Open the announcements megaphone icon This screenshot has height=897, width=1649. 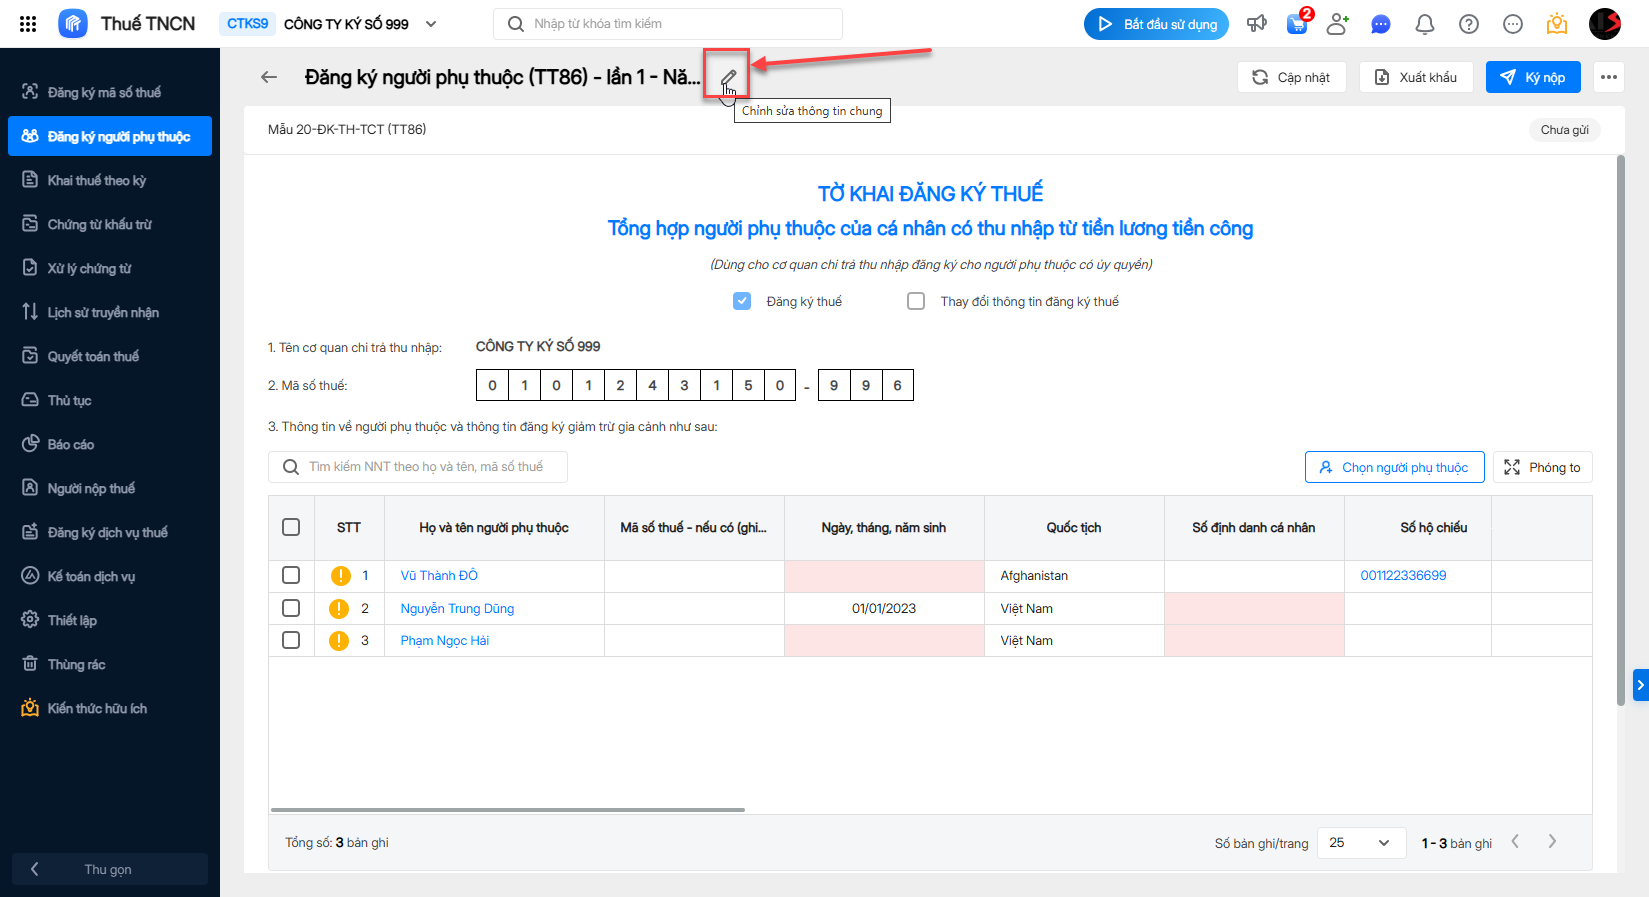coord(1257,24)
